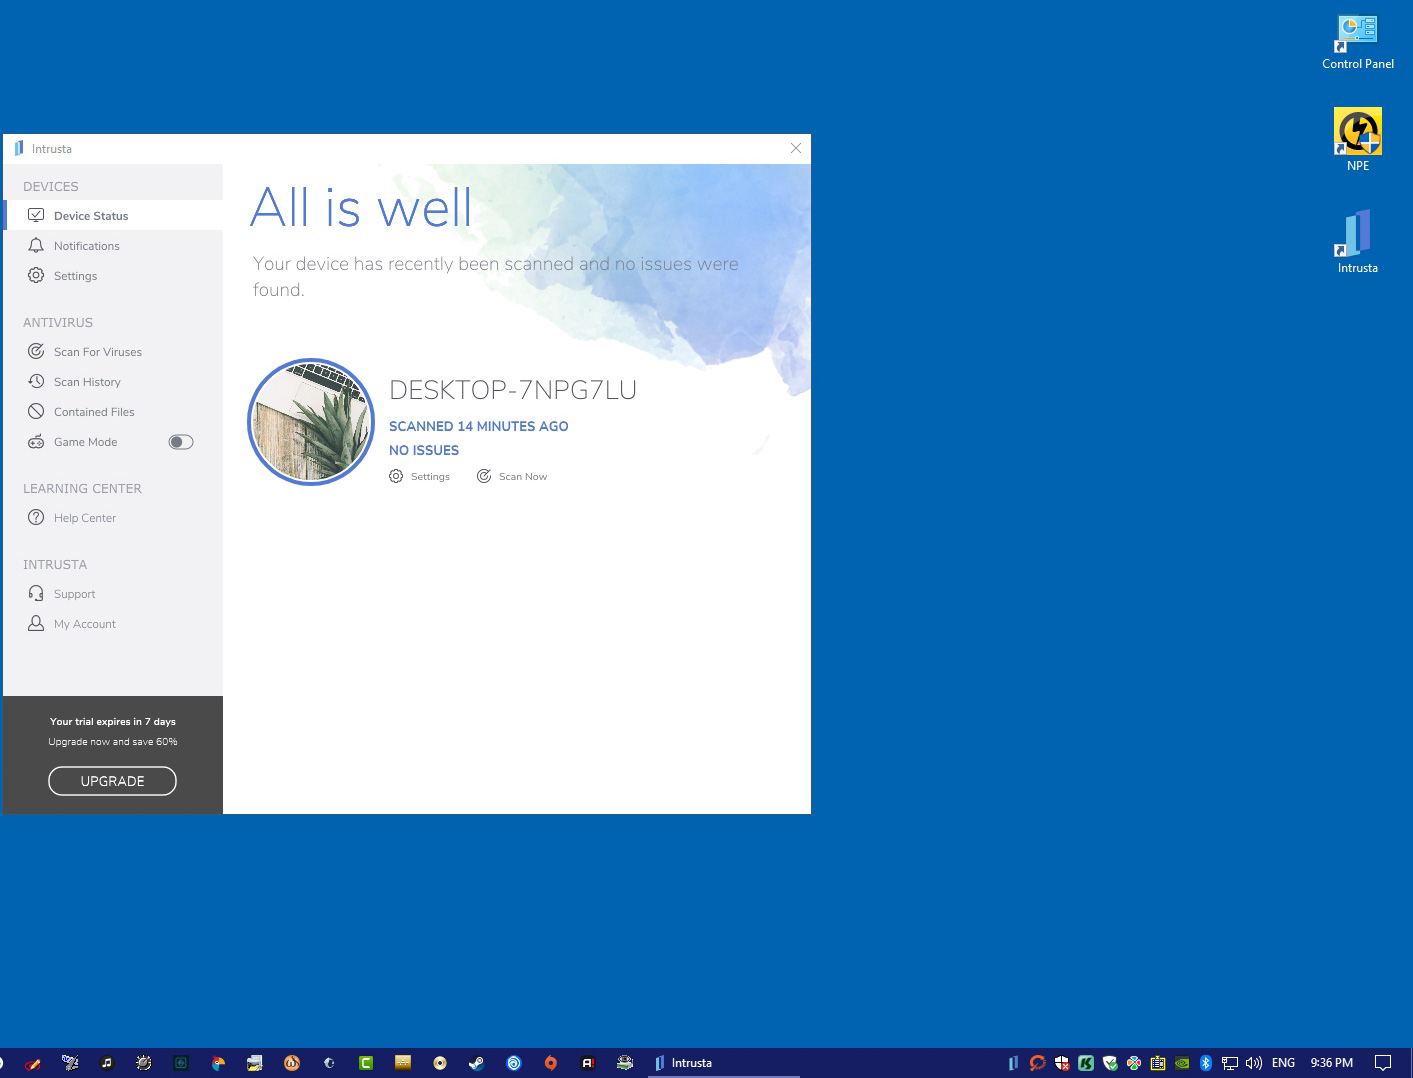This screenshot has height=1078, width=1413.
Task: Click Intrusta taskbar button
Action: point(724,1063)
